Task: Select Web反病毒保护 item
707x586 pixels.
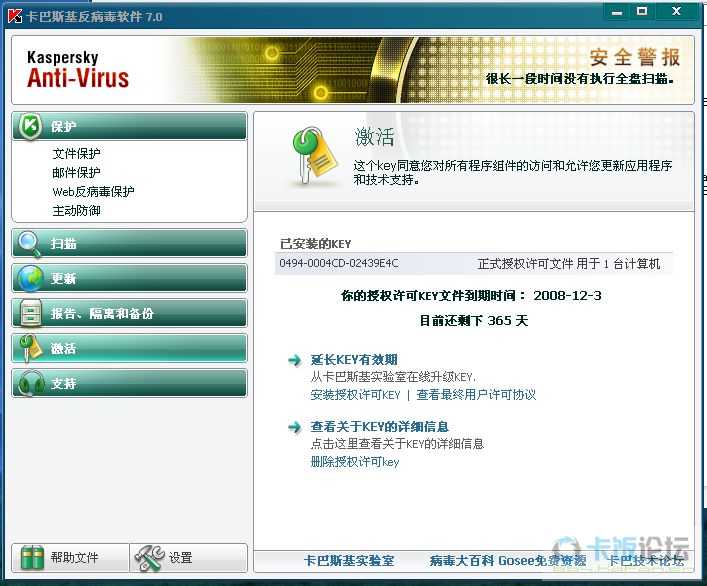Action: click(93, 192)
